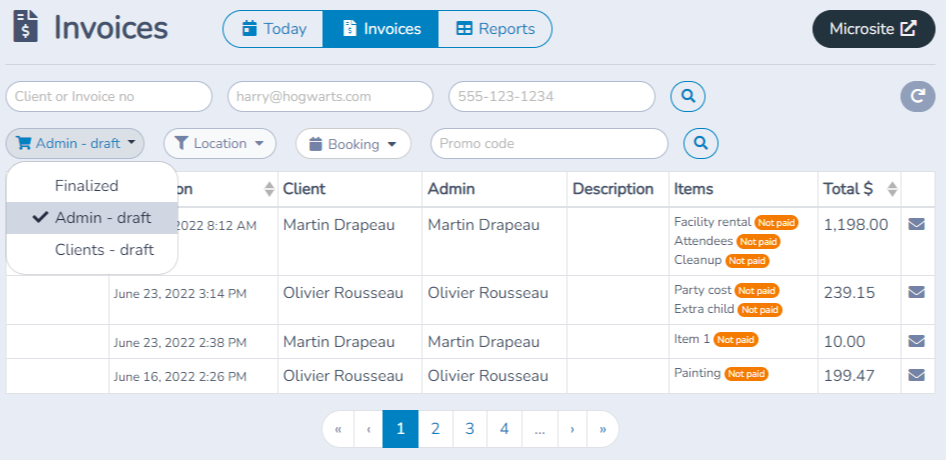Image resolution: width=947 pixels, height=460 pixels.
Task: Click the envelope icon in the 199.47 row
Action: pos(916,375)
